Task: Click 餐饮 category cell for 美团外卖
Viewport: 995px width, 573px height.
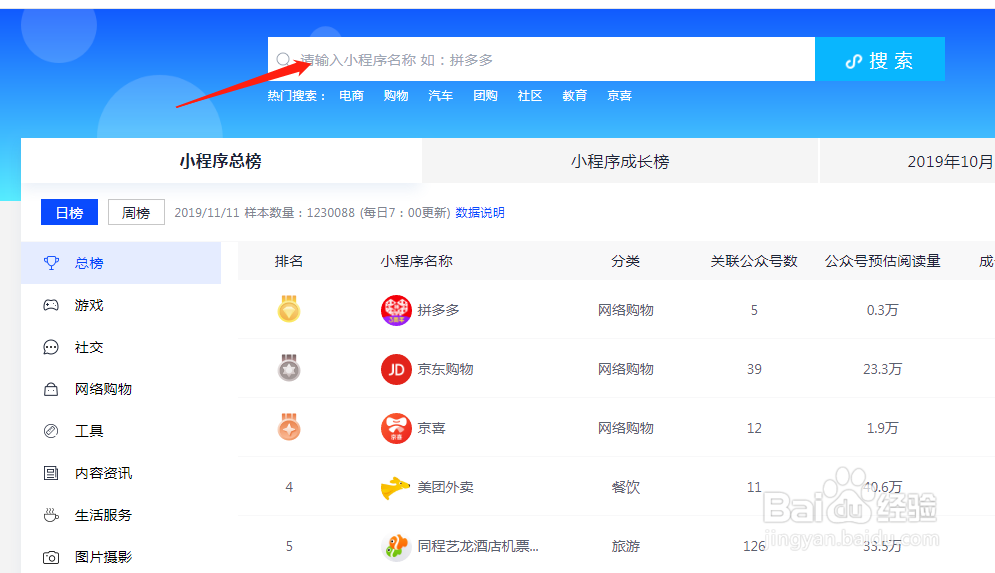Action: point(626,487)
